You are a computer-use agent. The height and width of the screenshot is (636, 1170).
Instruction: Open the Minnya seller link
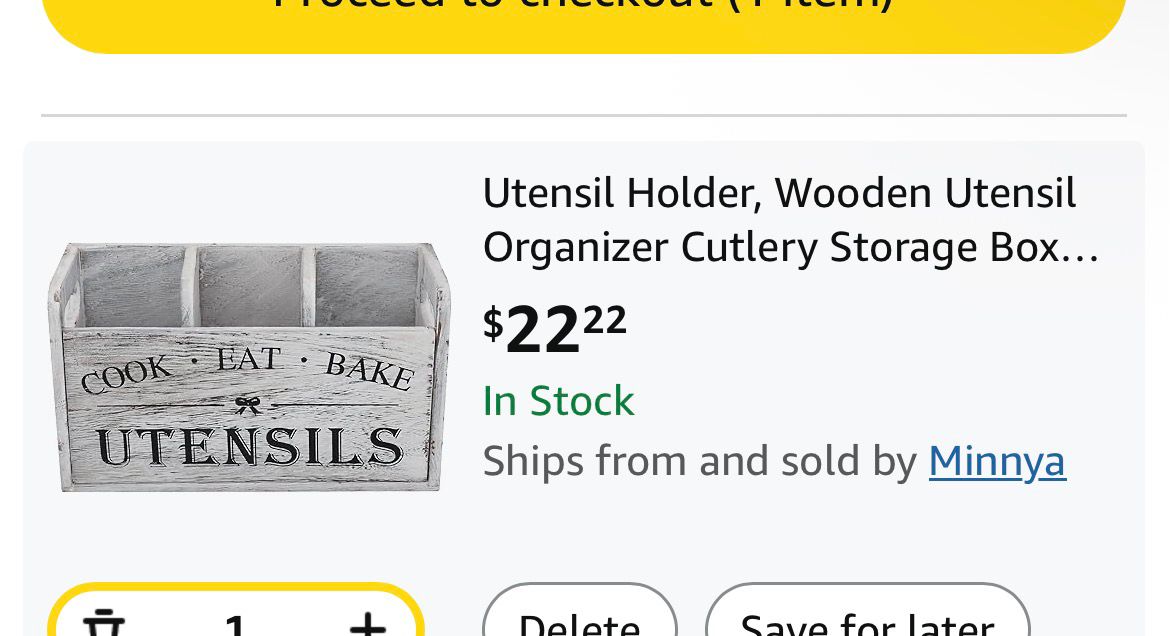[997, 461]
